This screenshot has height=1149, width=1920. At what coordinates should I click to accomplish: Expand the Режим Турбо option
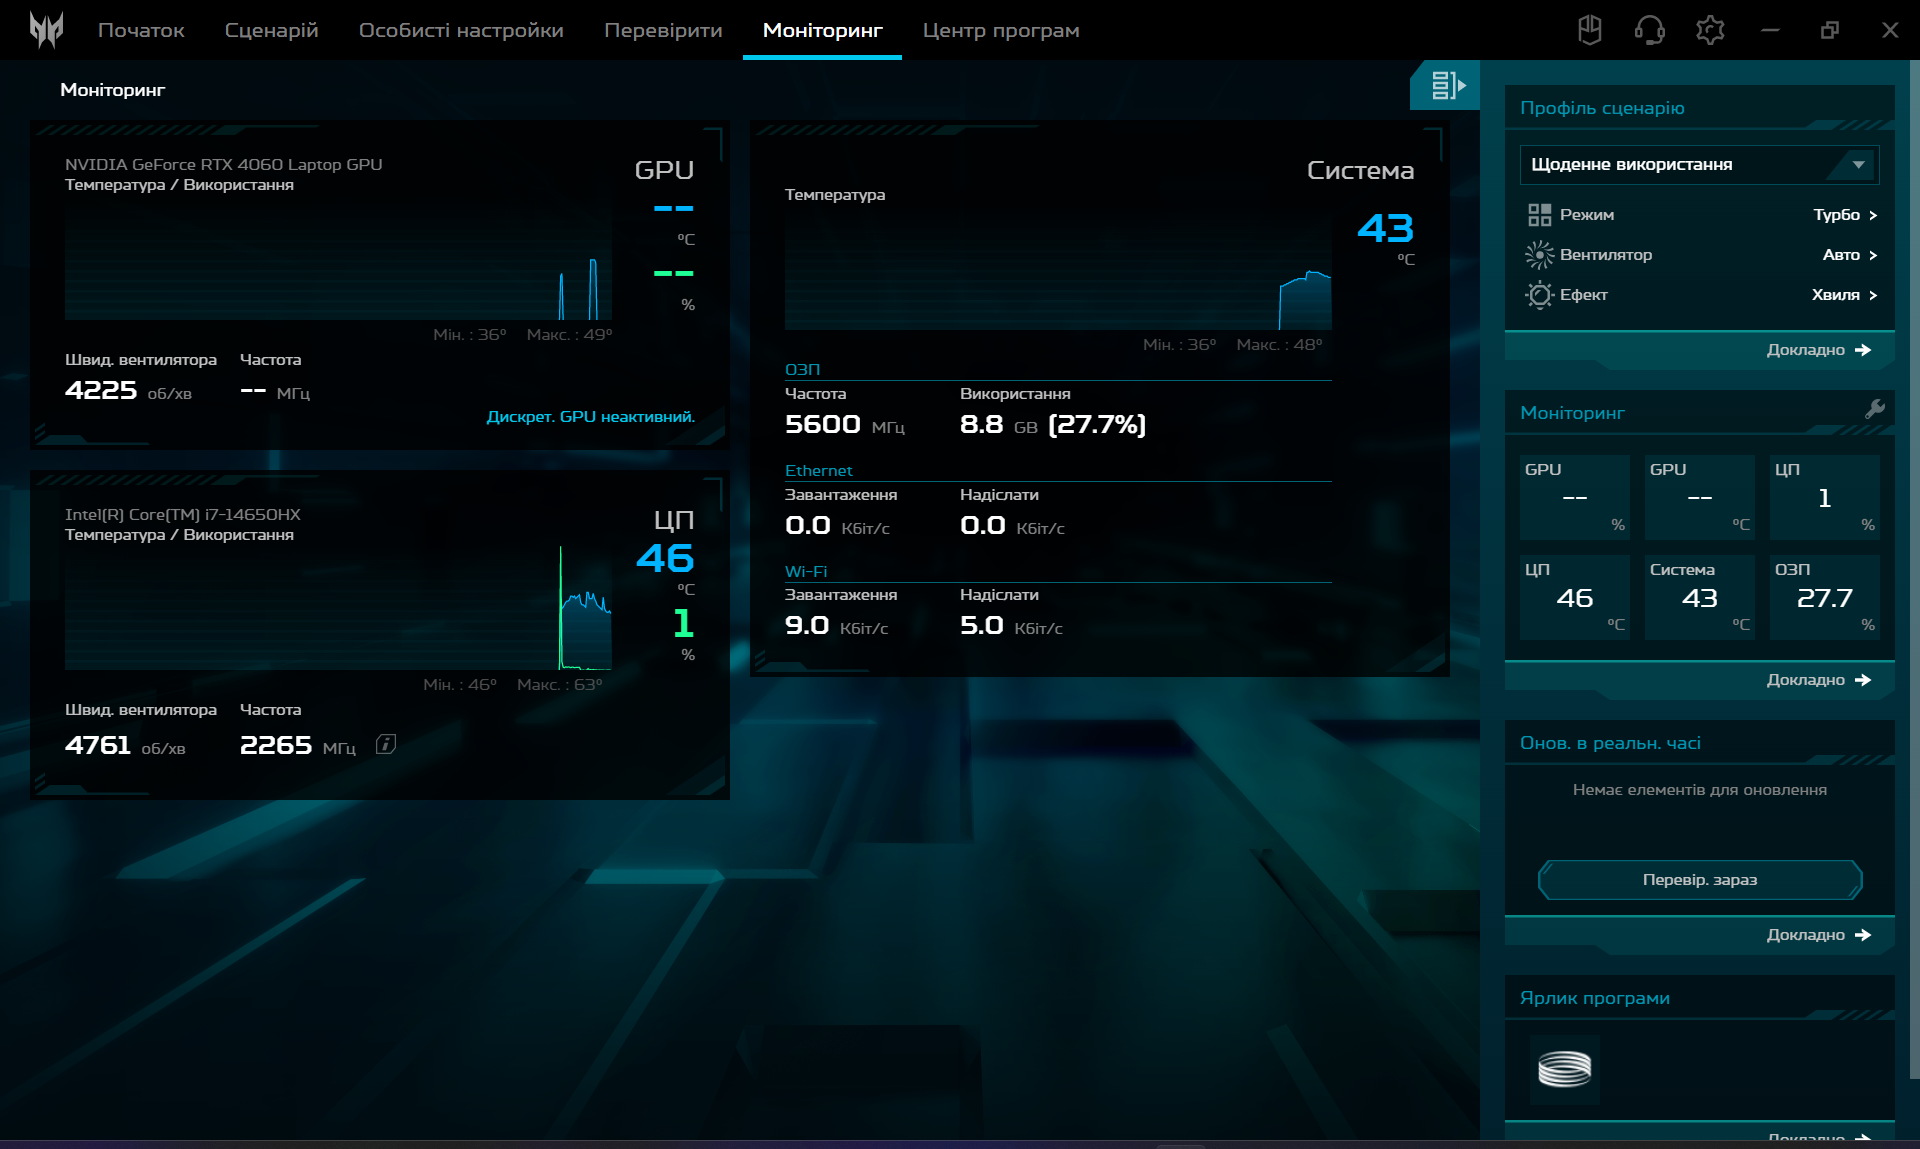tap(1845, 215)
